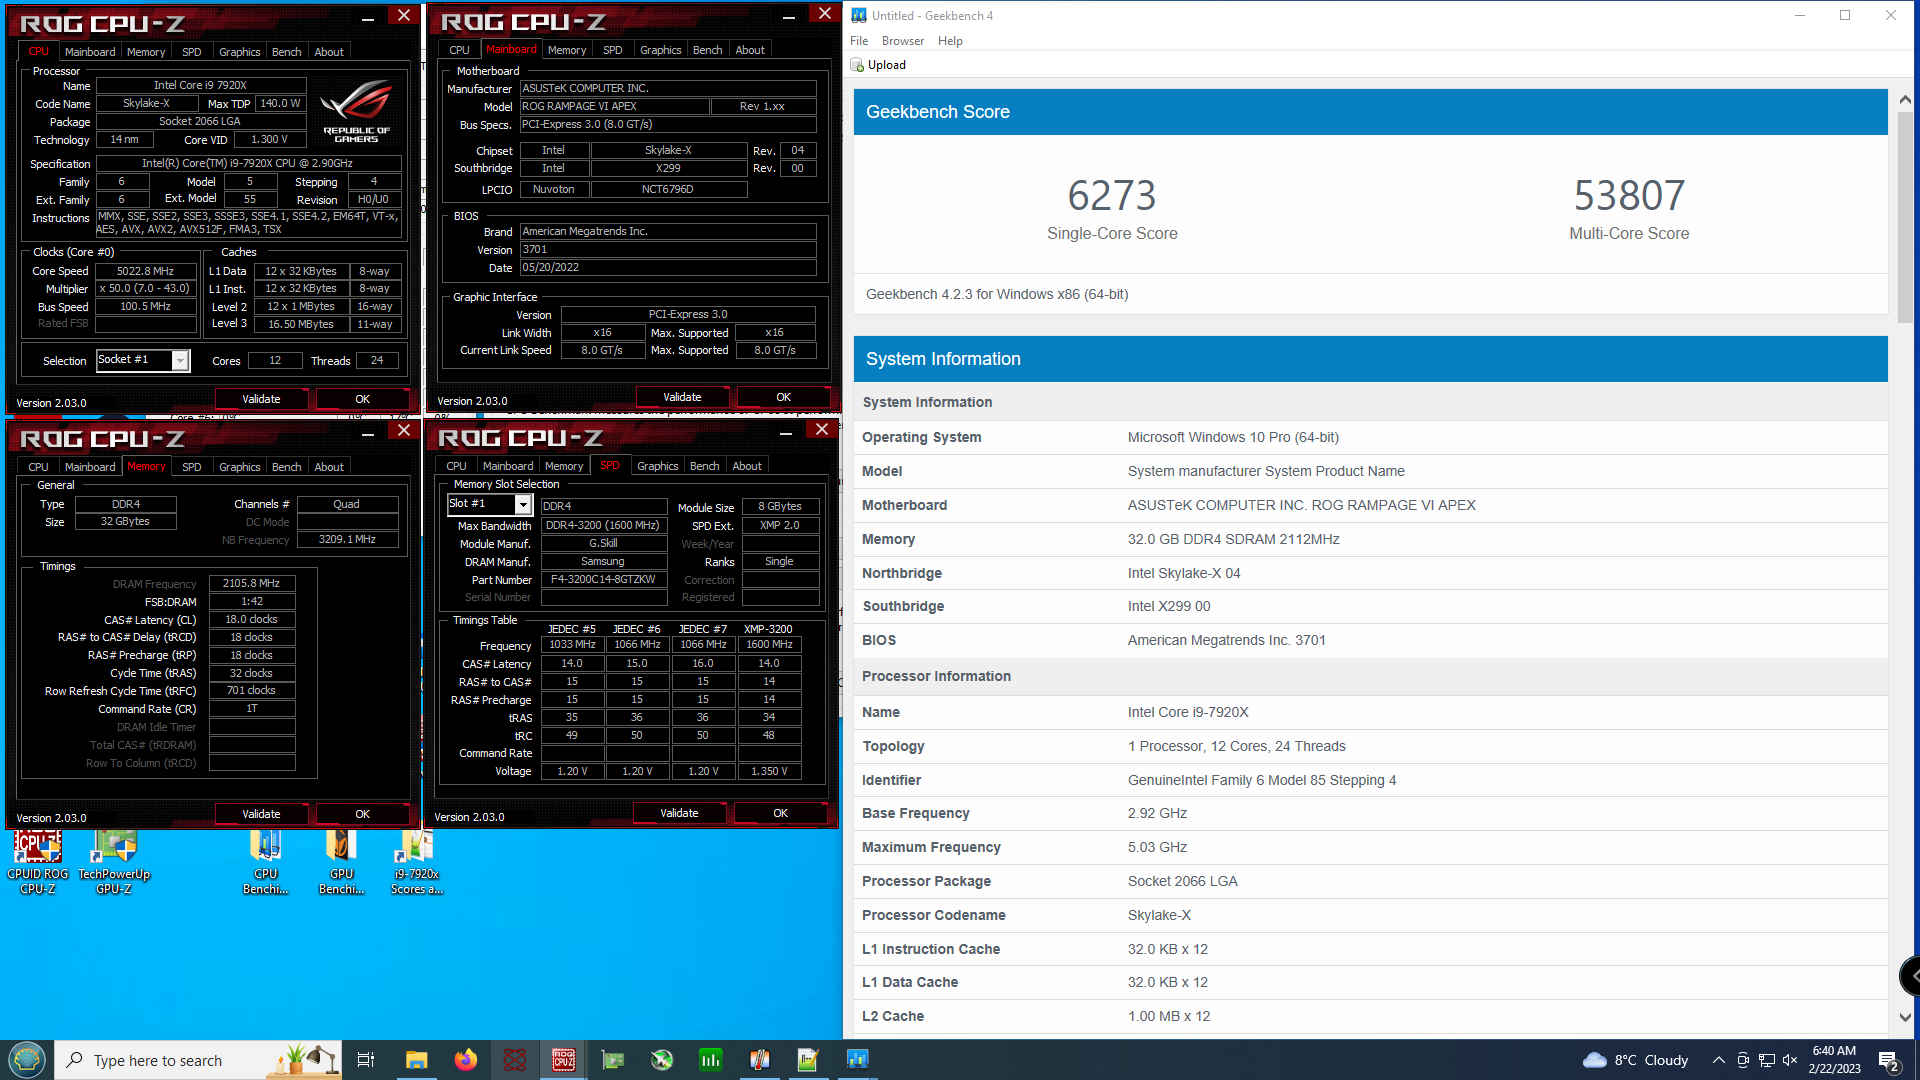This screenshot has width=1920, height=1080.
Task: Click the Core VID value 1.300 V
Action: [x=270, y=140]
